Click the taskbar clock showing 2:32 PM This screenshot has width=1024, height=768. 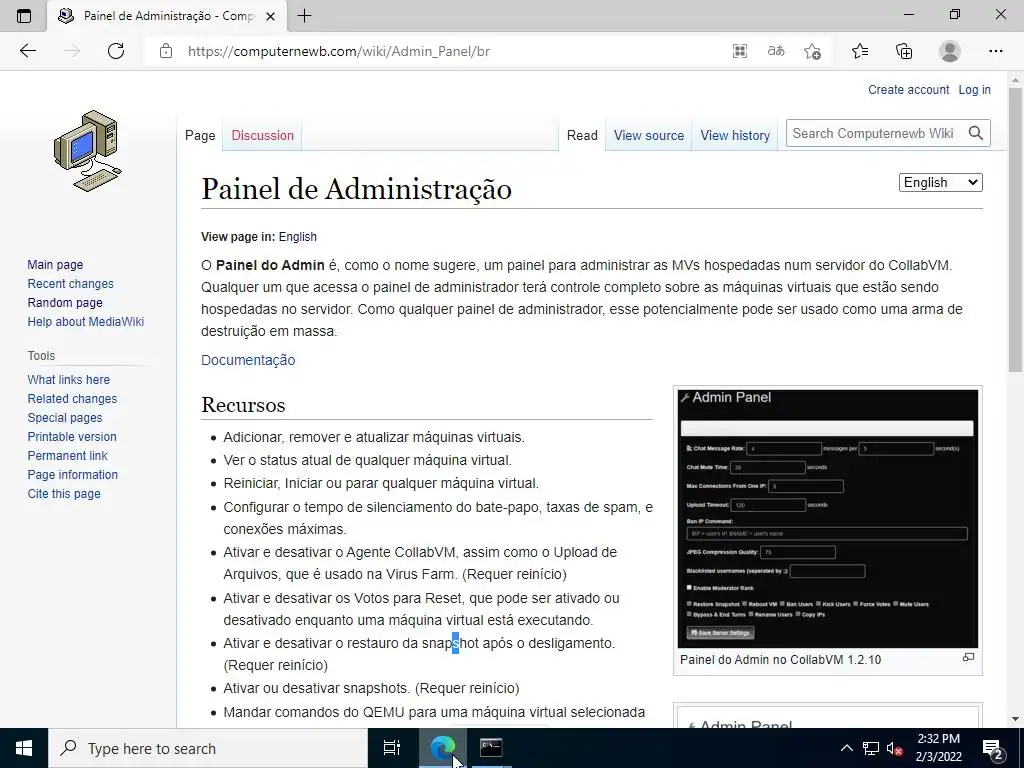pyautogui.click(x=938, y=748)
